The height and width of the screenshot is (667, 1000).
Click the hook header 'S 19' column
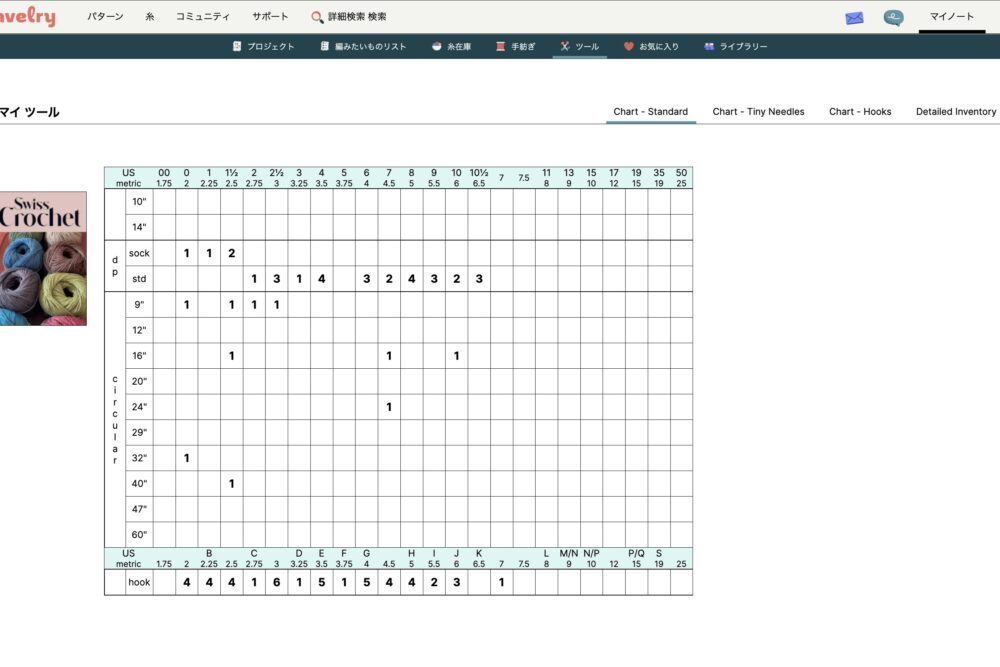point(659,559)
